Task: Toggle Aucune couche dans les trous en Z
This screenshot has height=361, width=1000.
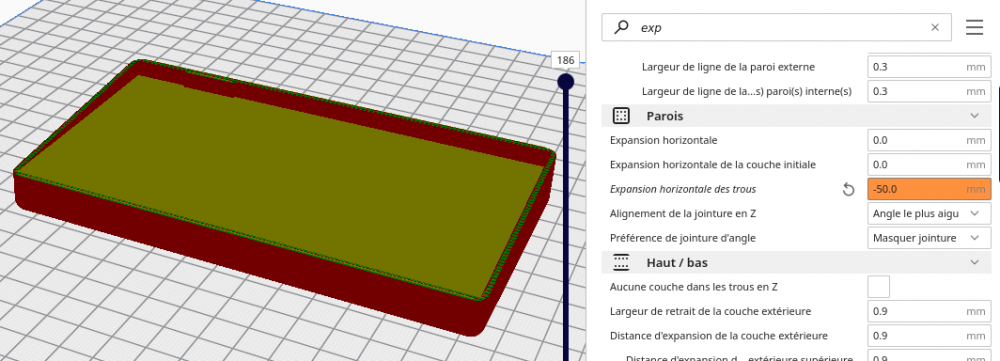Action: [x=879, y=287]
